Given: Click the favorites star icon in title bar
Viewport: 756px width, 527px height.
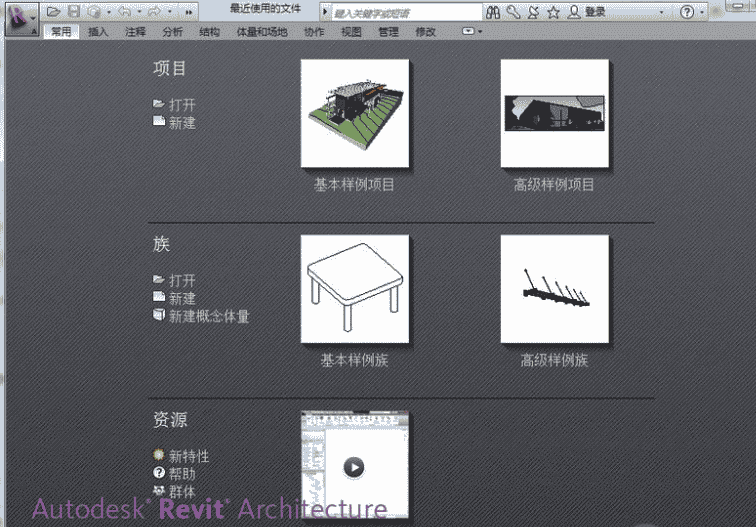Looking at the screenshot, I should (x=552, y=12).
